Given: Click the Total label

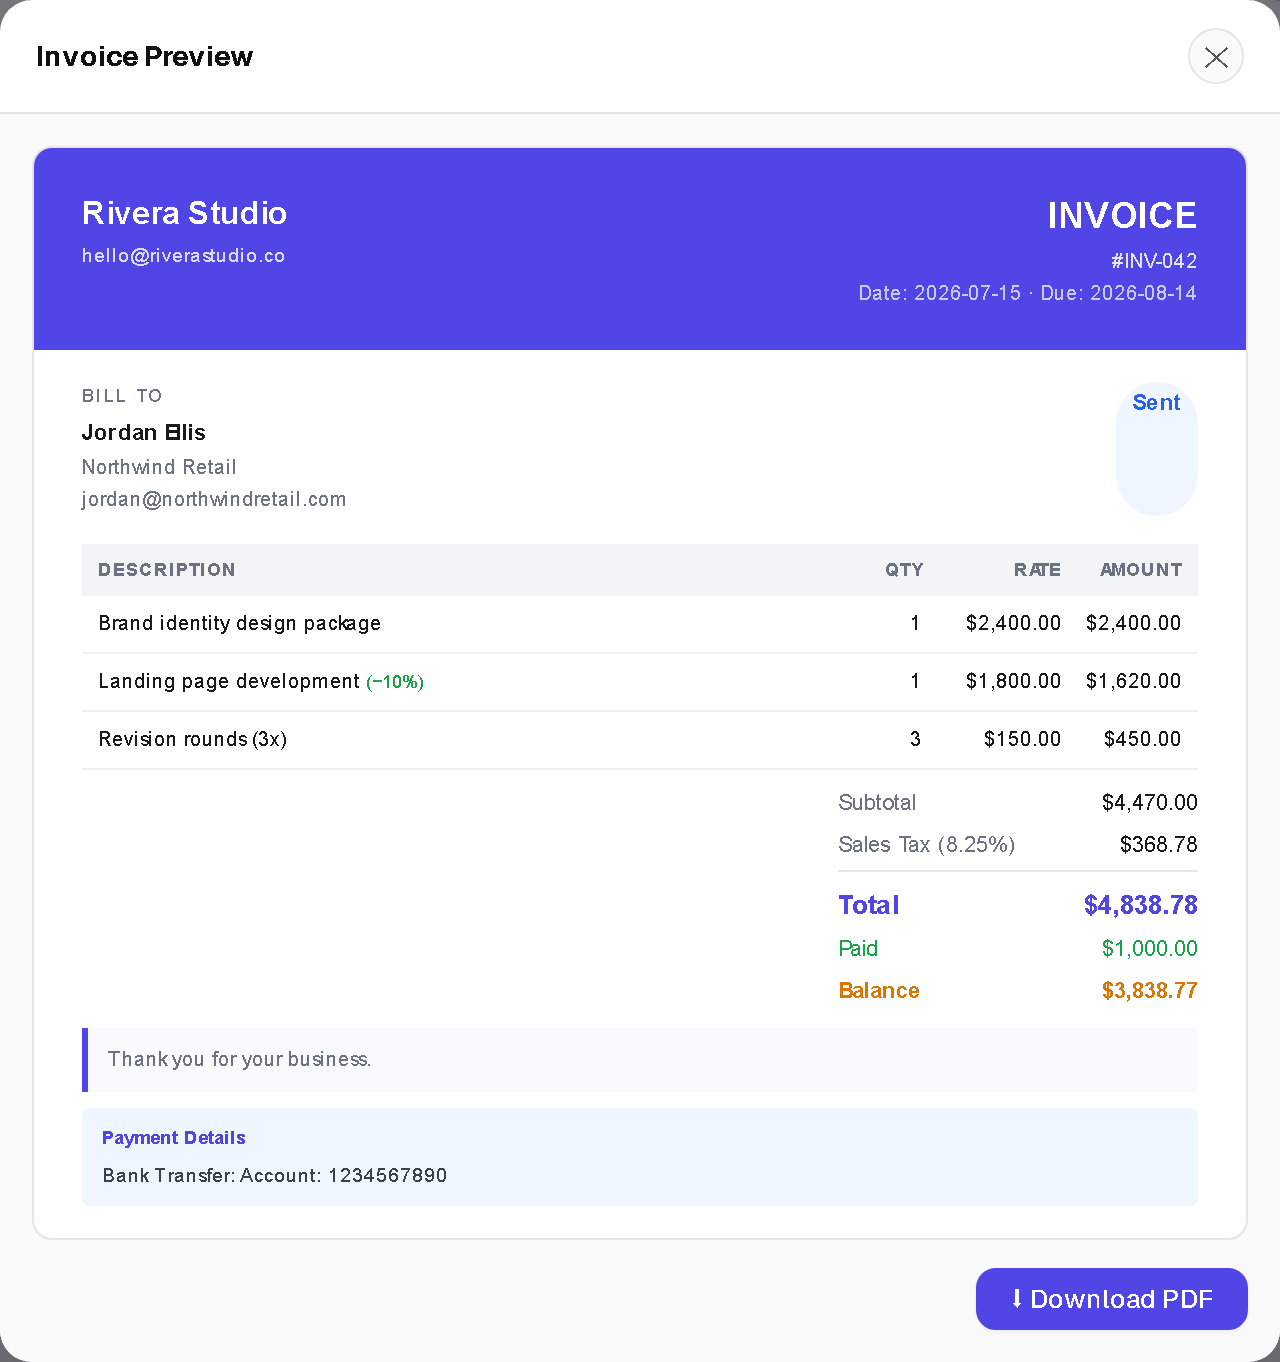Looking at the screenshot, I should pos(869,905).
